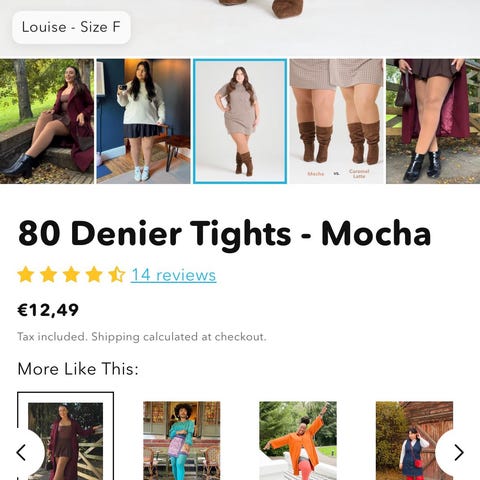Select the highlighted studio thumbnail with beige dress
This screenshot has width=480, height=480.
(240, 121)
